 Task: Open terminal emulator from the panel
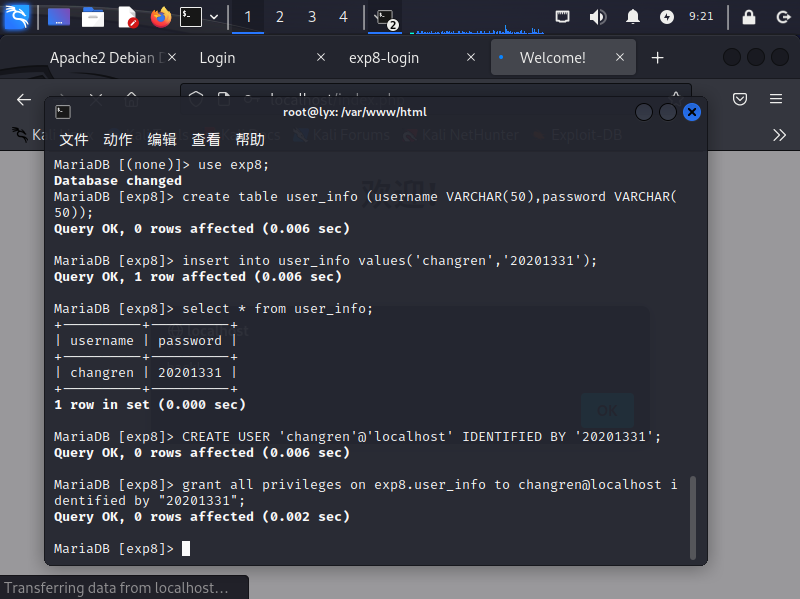coord(191,17)
